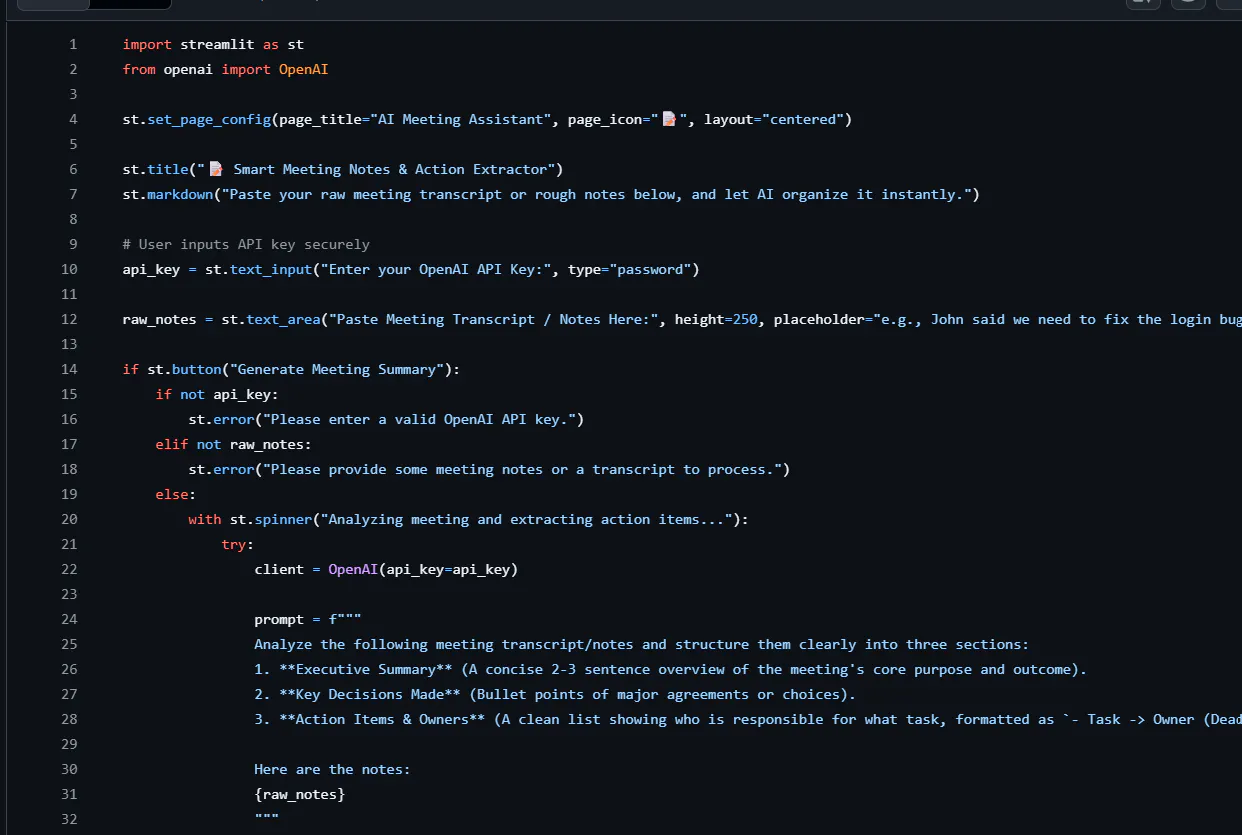1242x835 pixels.
Task: Click '**Action Items & Owners**' in the prompt
Action: pos(382,719)
